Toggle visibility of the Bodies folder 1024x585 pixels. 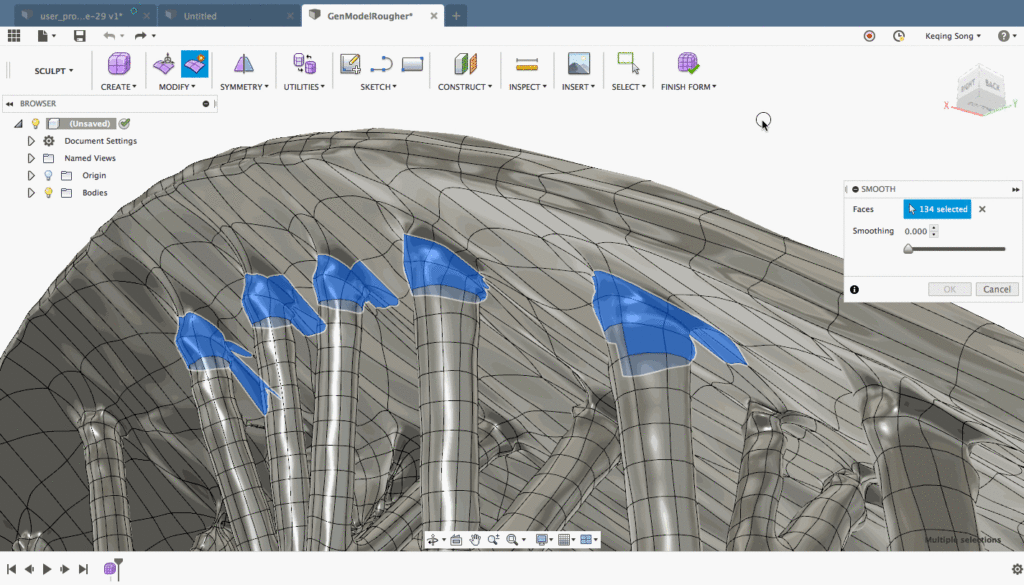[48, 192]
